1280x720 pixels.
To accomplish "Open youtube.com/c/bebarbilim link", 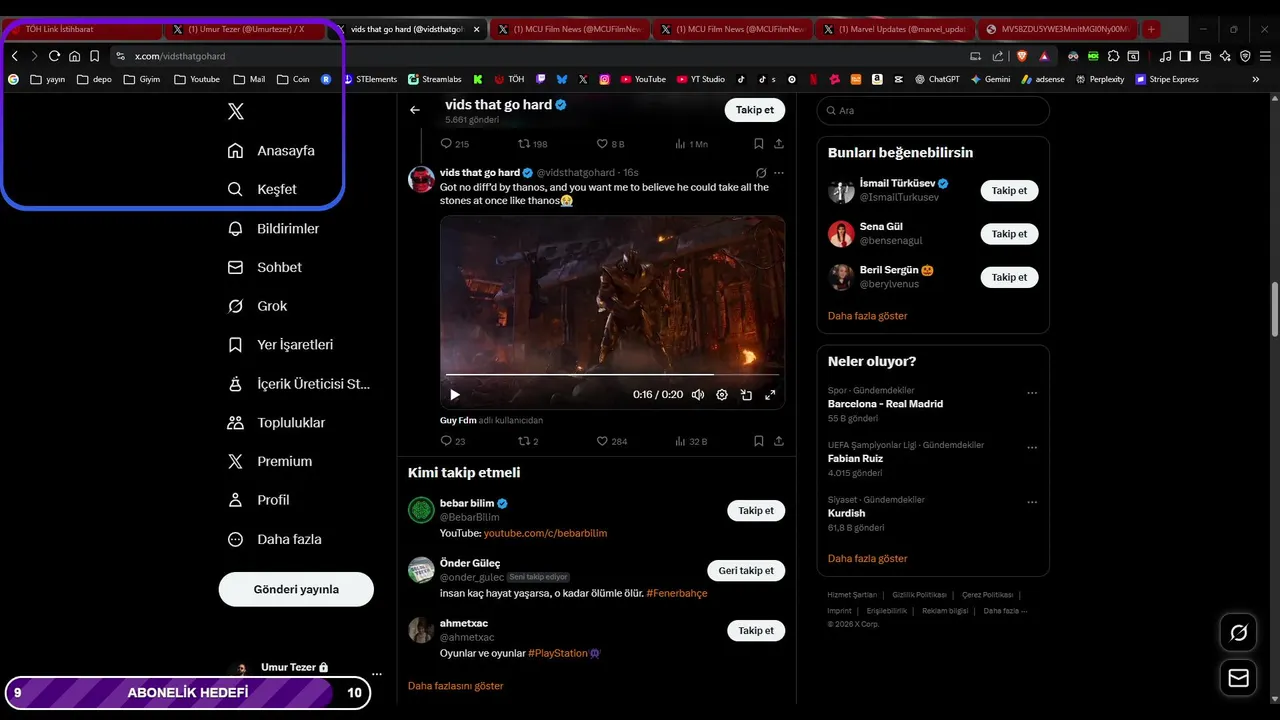I will point(545,533).
